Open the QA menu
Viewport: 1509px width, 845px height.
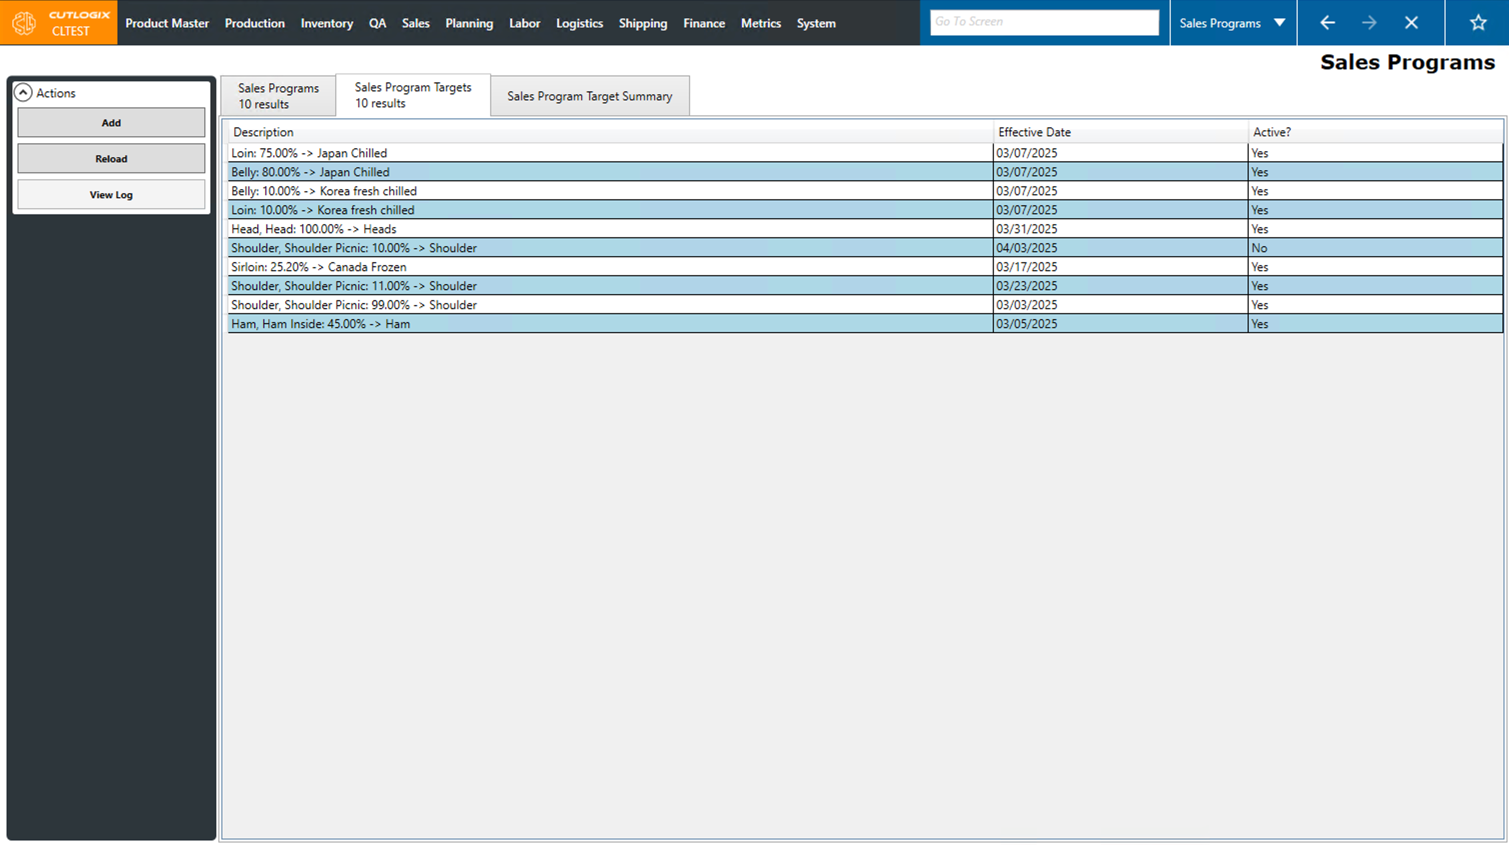click(x=377, y=23)
